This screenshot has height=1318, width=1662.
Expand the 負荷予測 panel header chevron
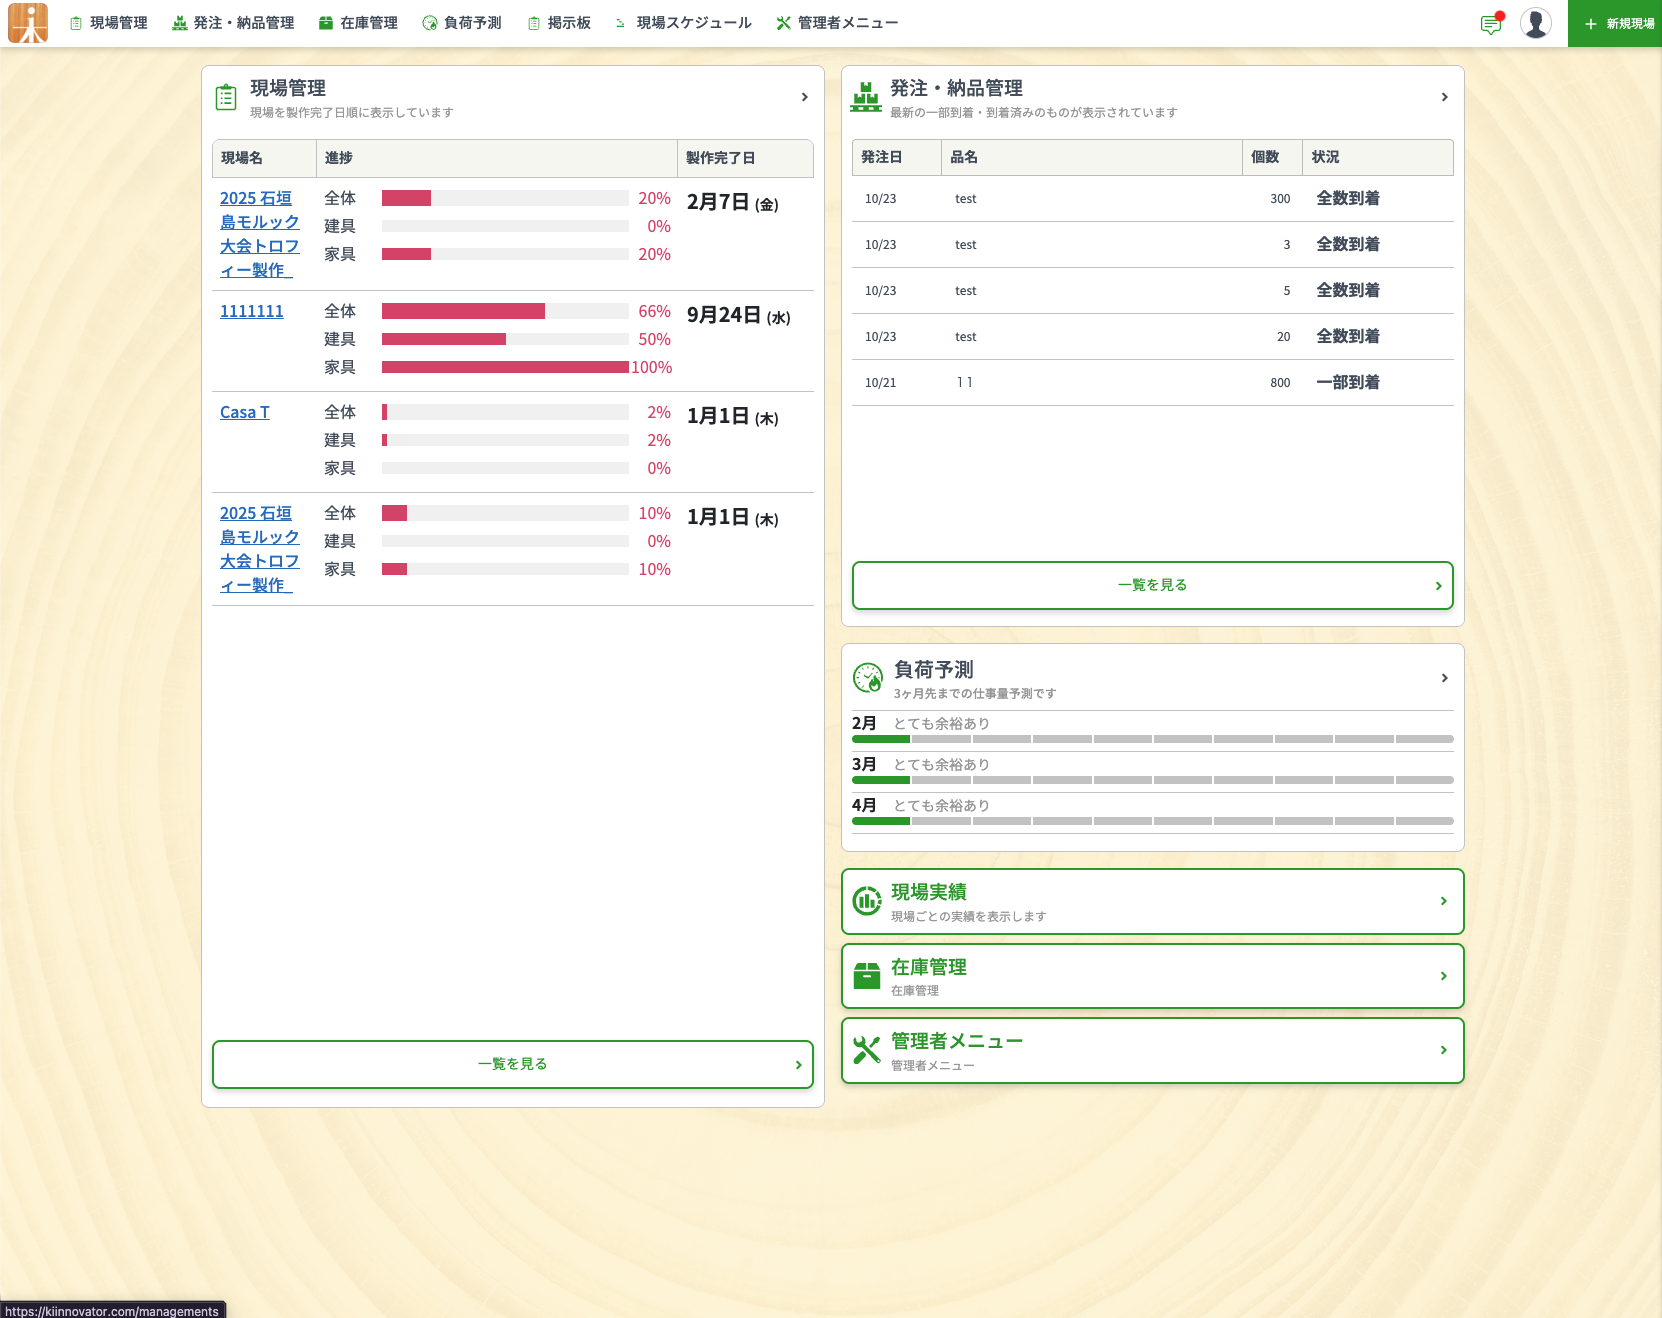(x=1444, y=678)
